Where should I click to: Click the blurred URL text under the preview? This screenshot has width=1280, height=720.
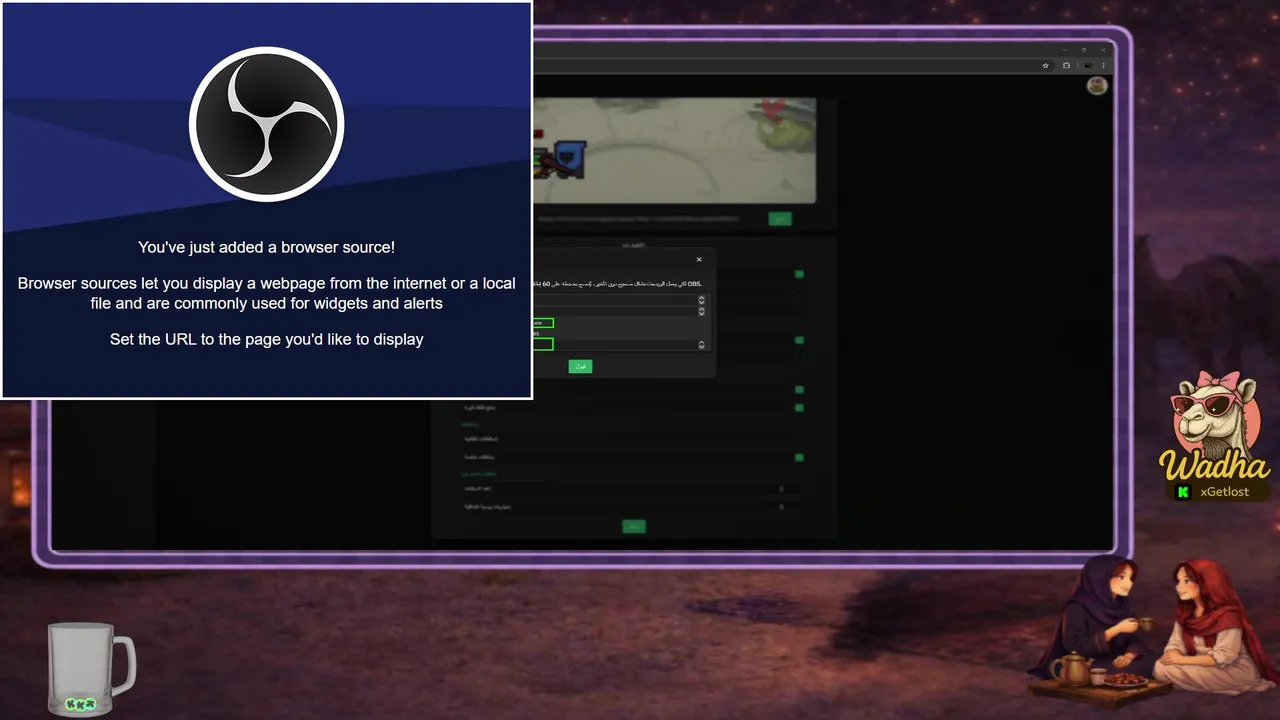pyautogui.click(x=638, y=218)
